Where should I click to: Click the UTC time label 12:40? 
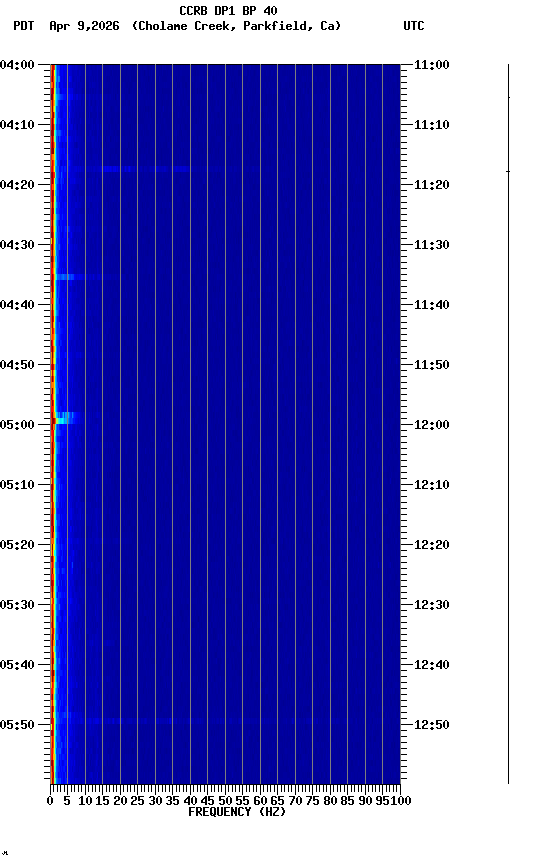(x=431, y=665)
